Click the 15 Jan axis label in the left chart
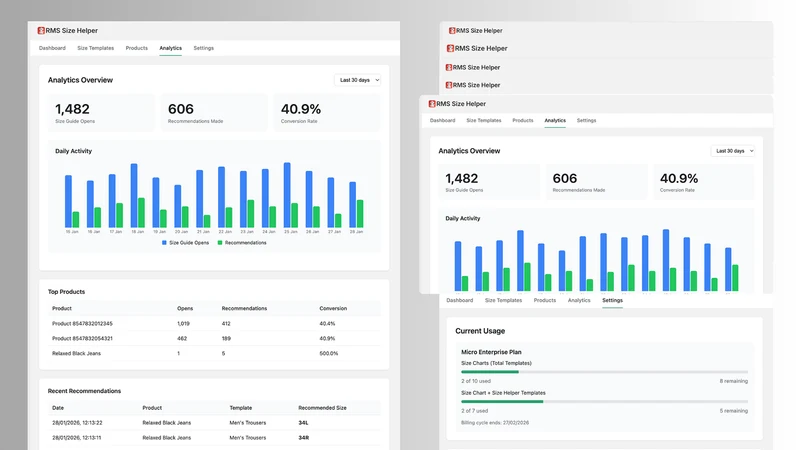Image resolution: width=800 pixels, height=450 pixels. pyautogui.click(x=72, y=232)
